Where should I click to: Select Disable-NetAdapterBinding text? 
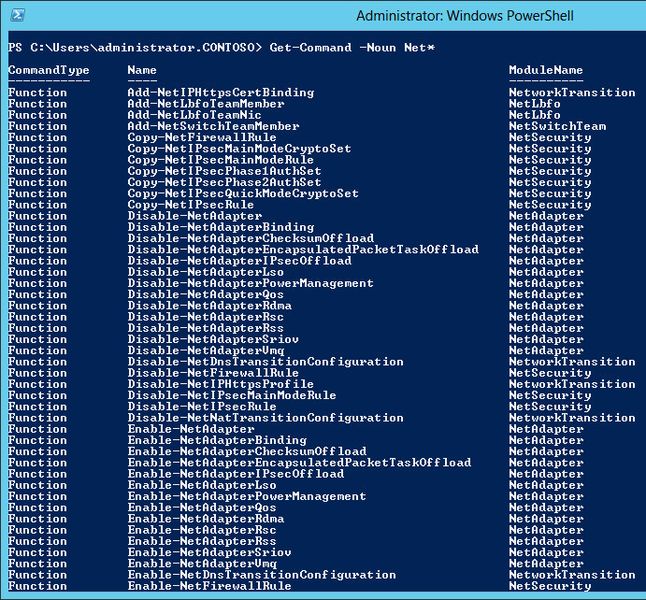pyautogui.click(x=221, y=227)
